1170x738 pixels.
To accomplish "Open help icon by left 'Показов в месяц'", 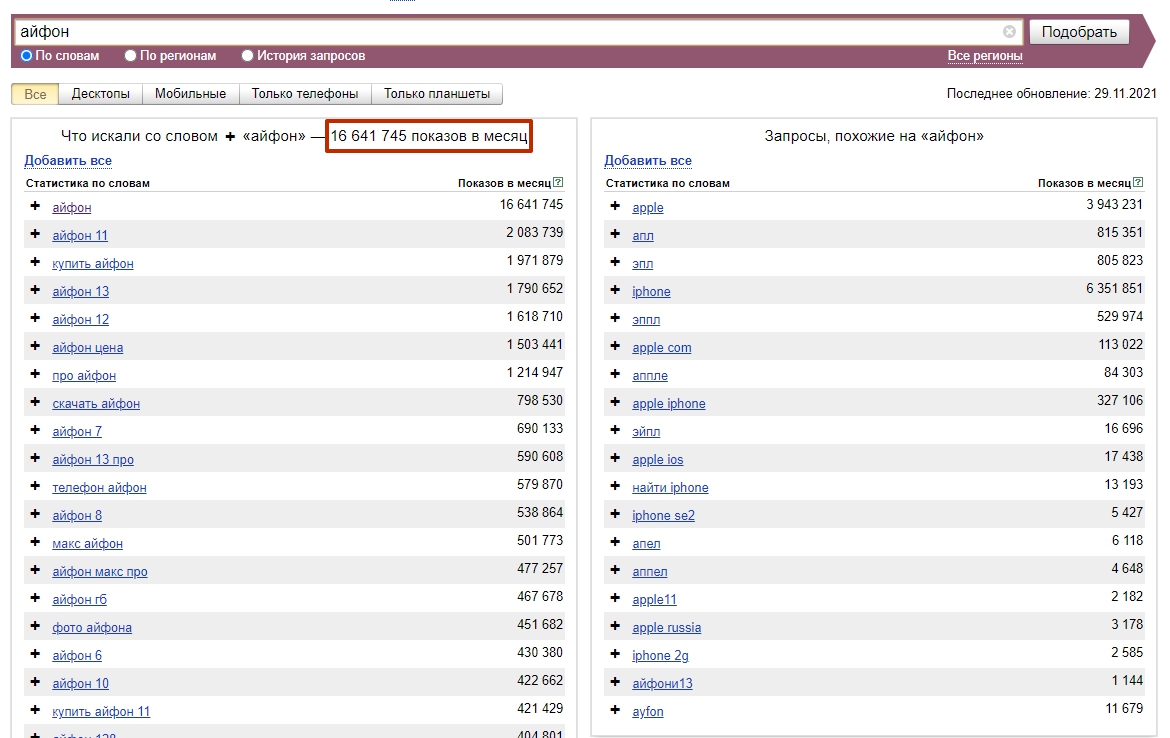I will click(558, 182).
